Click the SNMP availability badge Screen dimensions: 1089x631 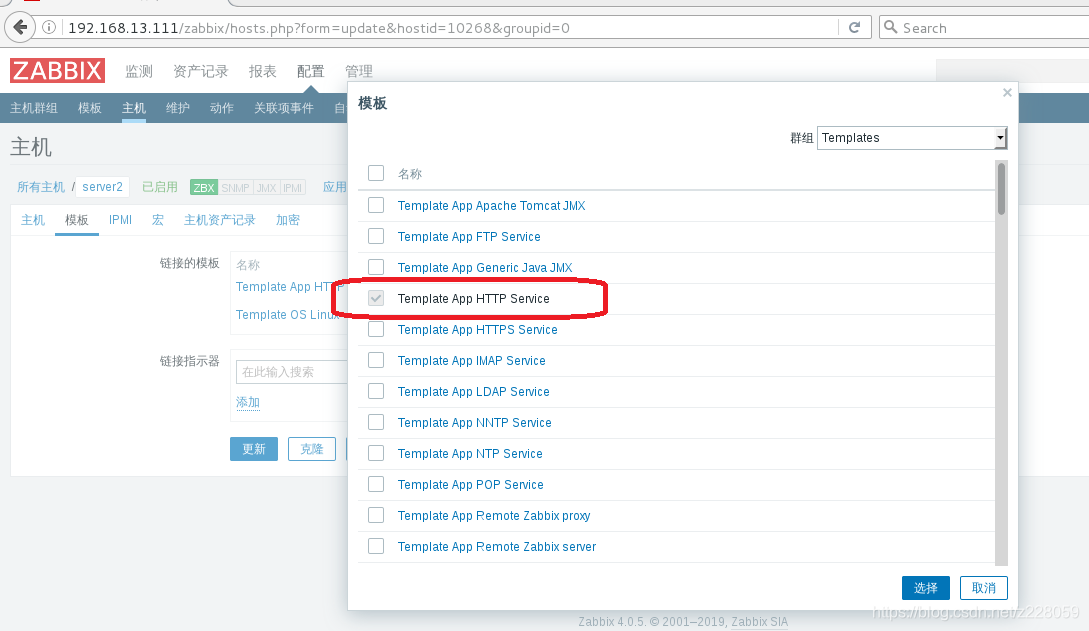click(x=235, y=187)
